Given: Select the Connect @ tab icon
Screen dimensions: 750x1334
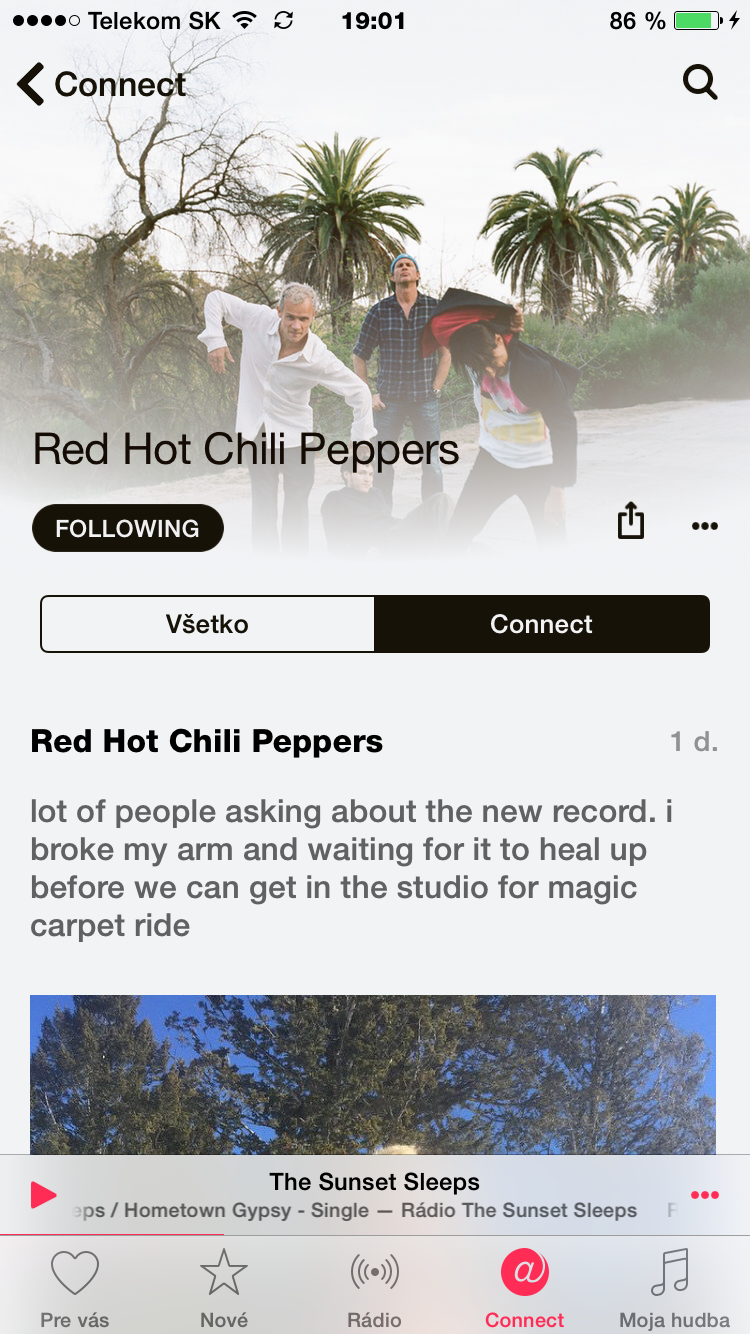Looking at the screenshot, I should [525, 1272].
